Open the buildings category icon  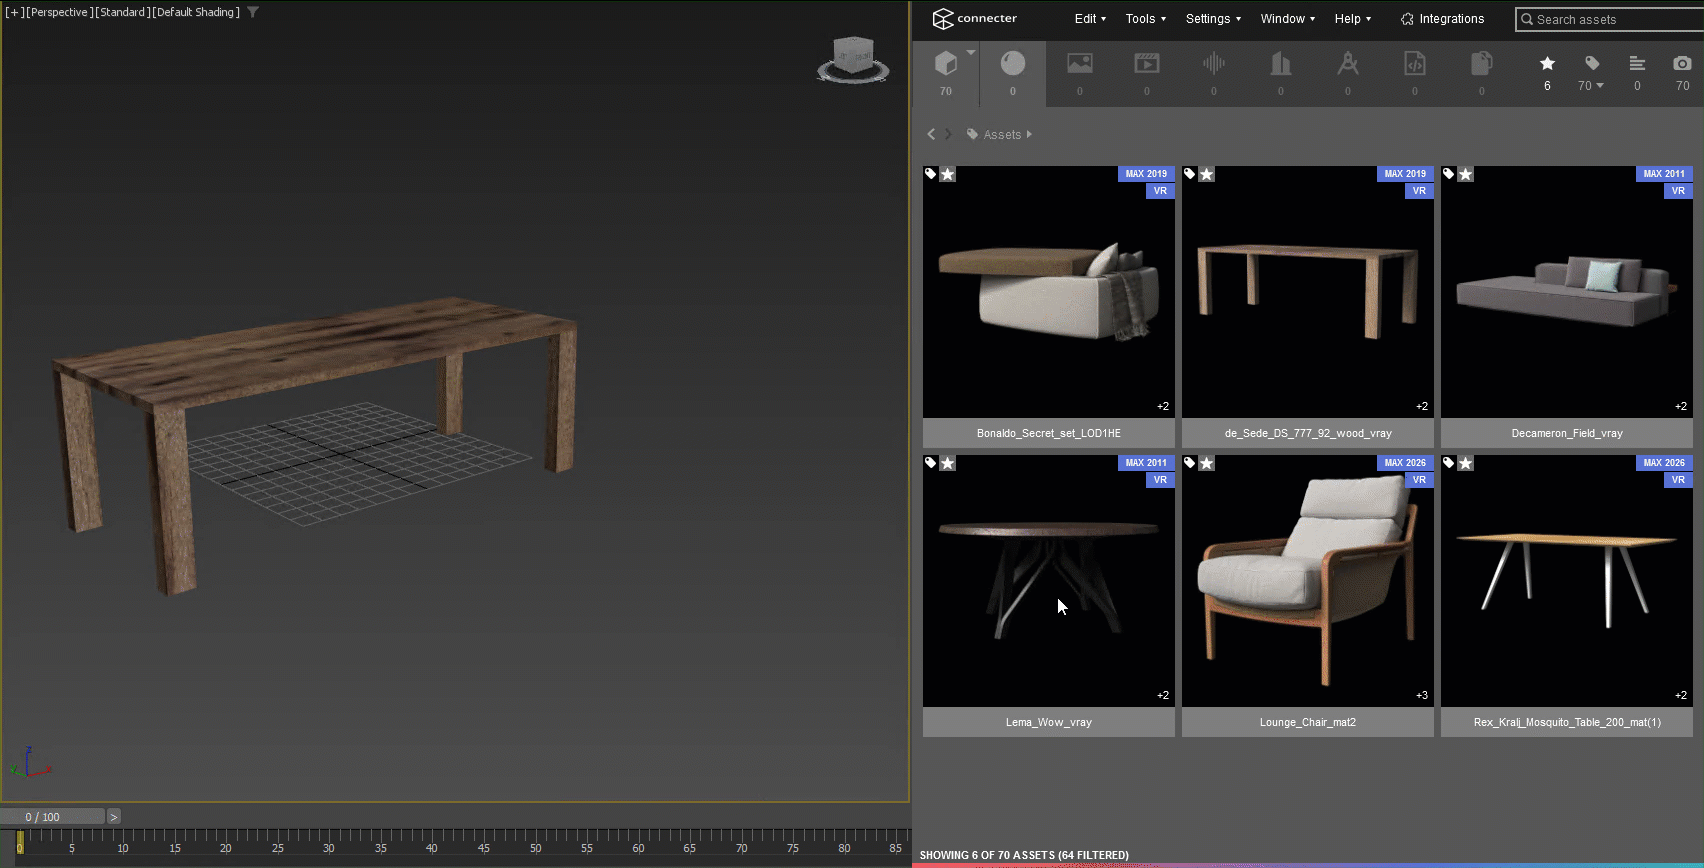[1281, 64]
